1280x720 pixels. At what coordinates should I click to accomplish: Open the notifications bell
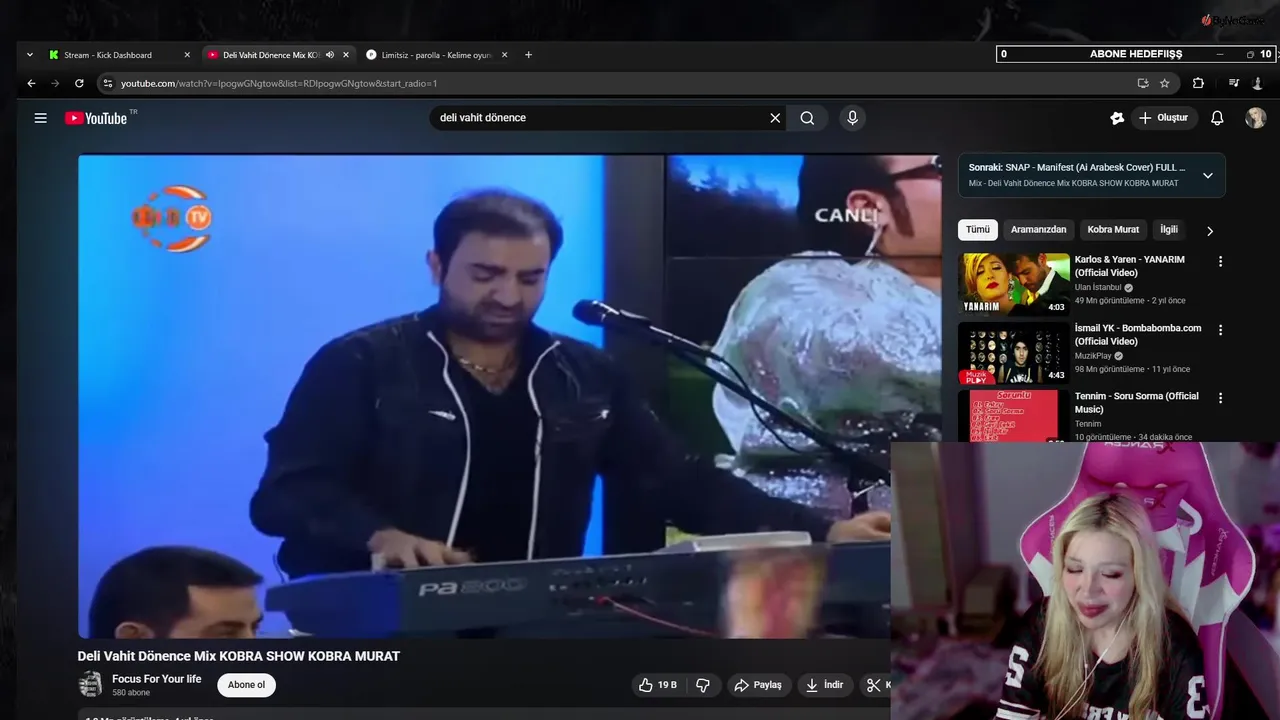pyautogui.click(x=1217, y=118)
